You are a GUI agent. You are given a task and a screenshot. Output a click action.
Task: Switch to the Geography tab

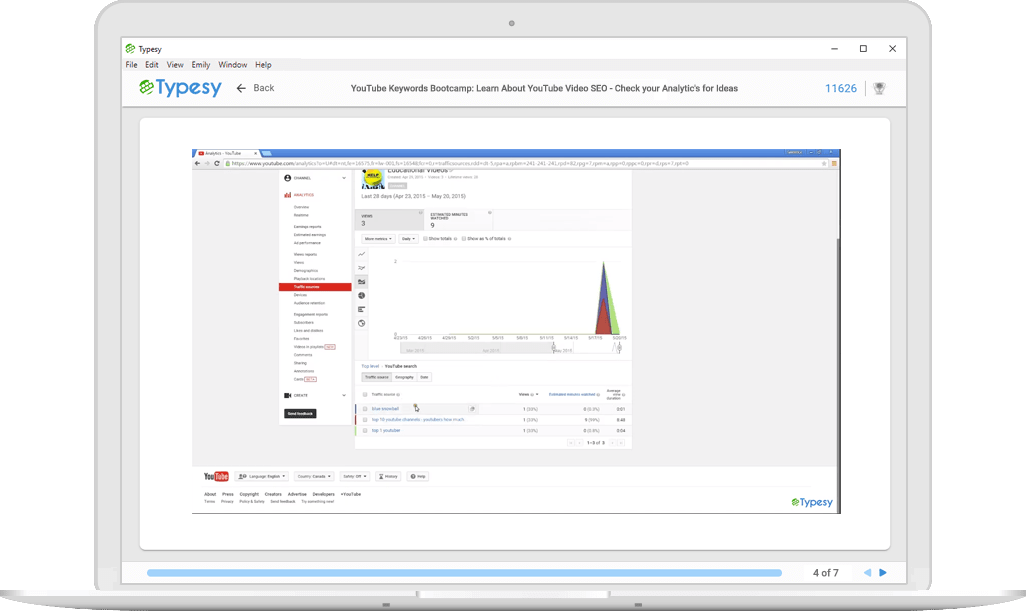(x=404, y=377)
